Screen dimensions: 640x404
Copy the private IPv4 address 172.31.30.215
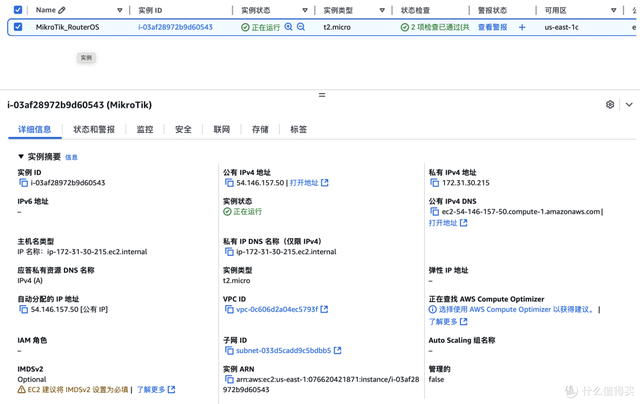coord(435,183)
